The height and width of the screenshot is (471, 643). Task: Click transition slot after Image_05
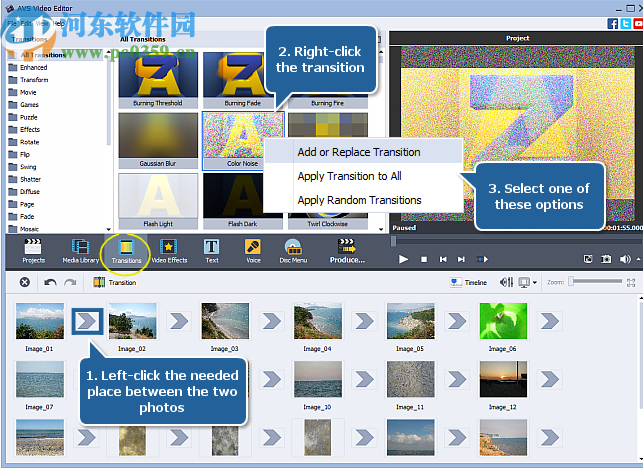(x=457, y=321)
